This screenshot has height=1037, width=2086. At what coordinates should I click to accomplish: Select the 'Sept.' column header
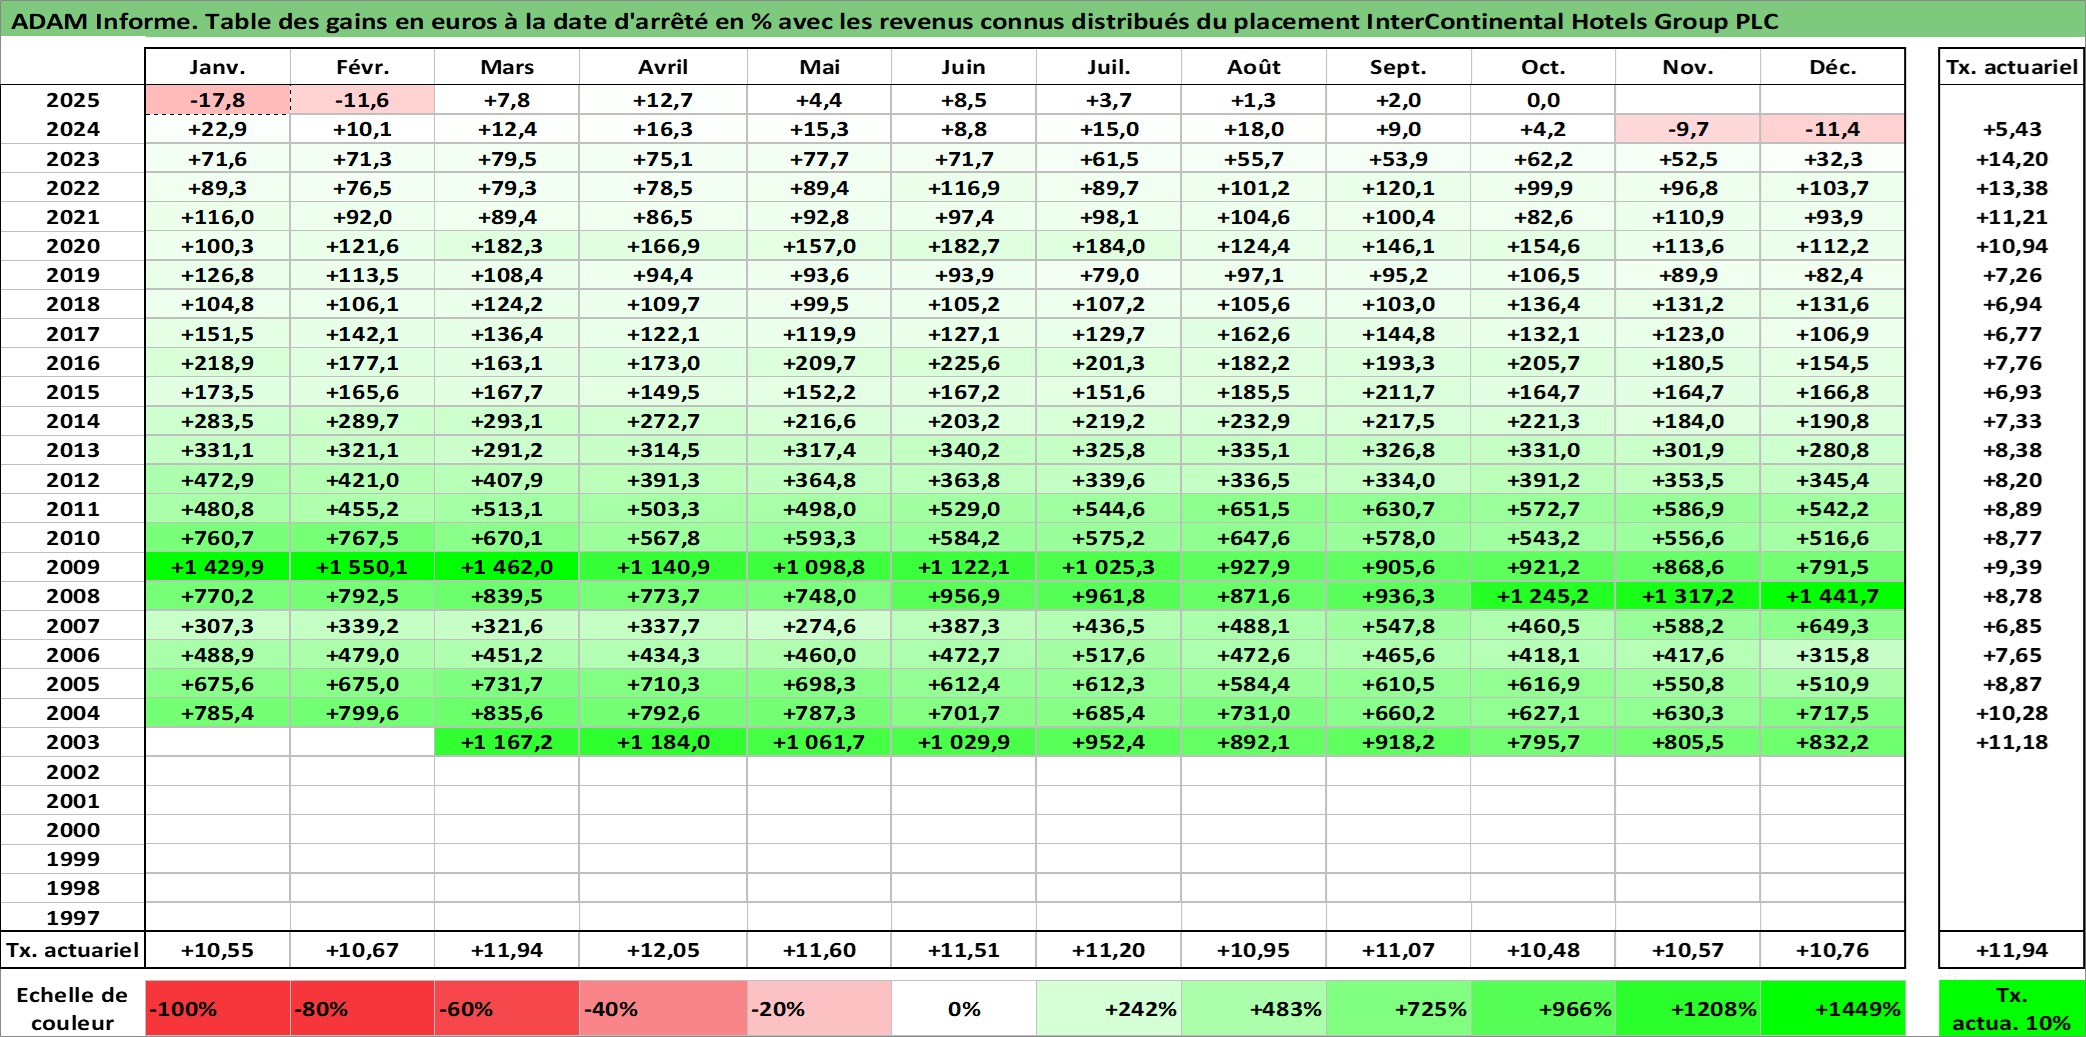point(1399,67)
